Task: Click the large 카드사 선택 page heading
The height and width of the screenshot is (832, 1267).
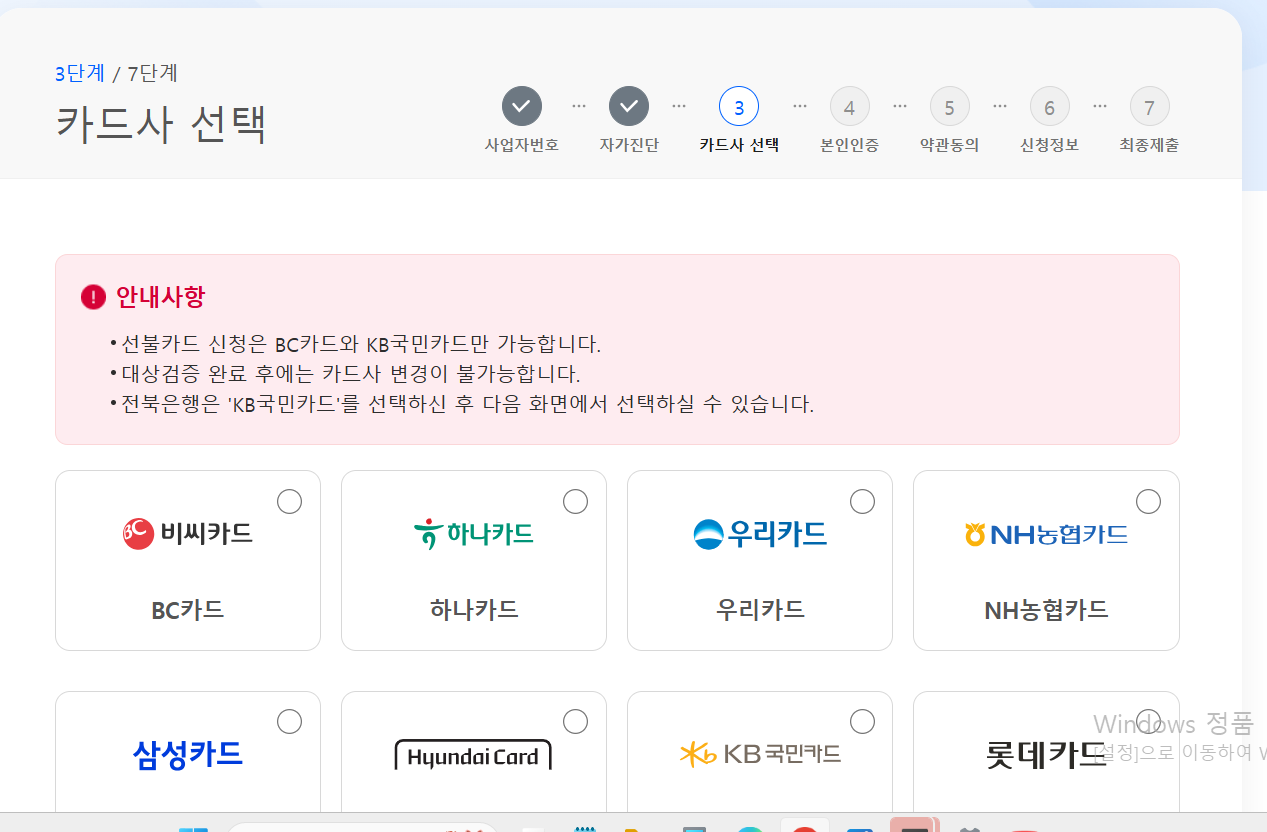Action: pyautogui.click(x=161, y=123)
